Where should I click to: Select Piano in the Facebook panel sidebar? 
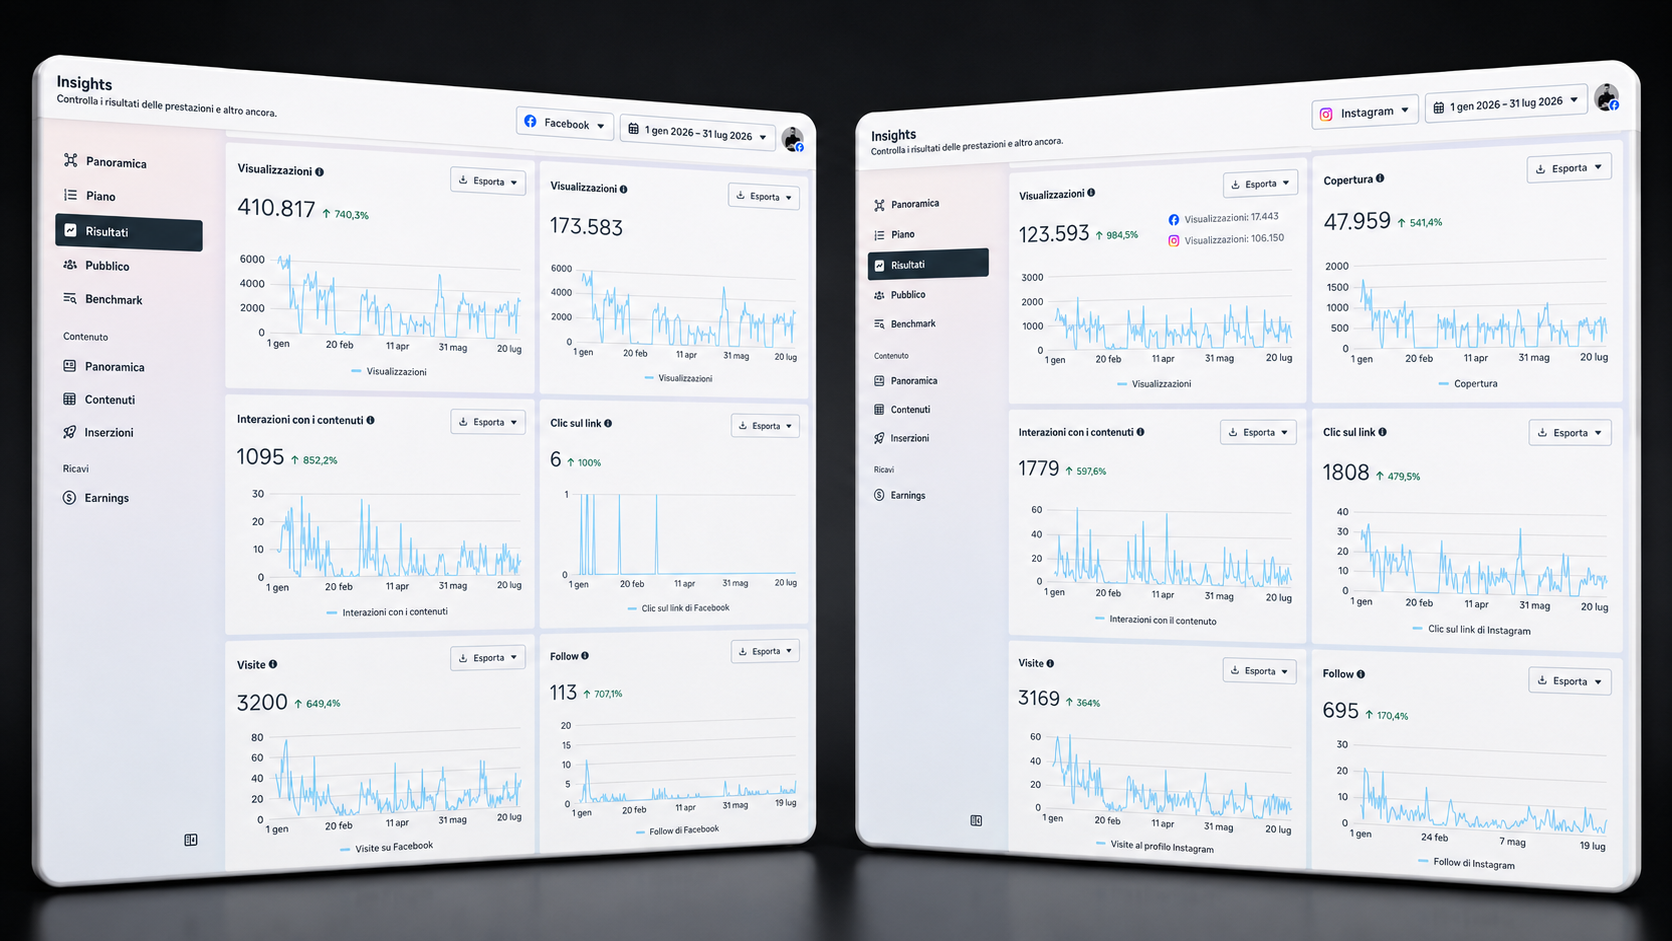pyautogui.click(x=90, y=196)
